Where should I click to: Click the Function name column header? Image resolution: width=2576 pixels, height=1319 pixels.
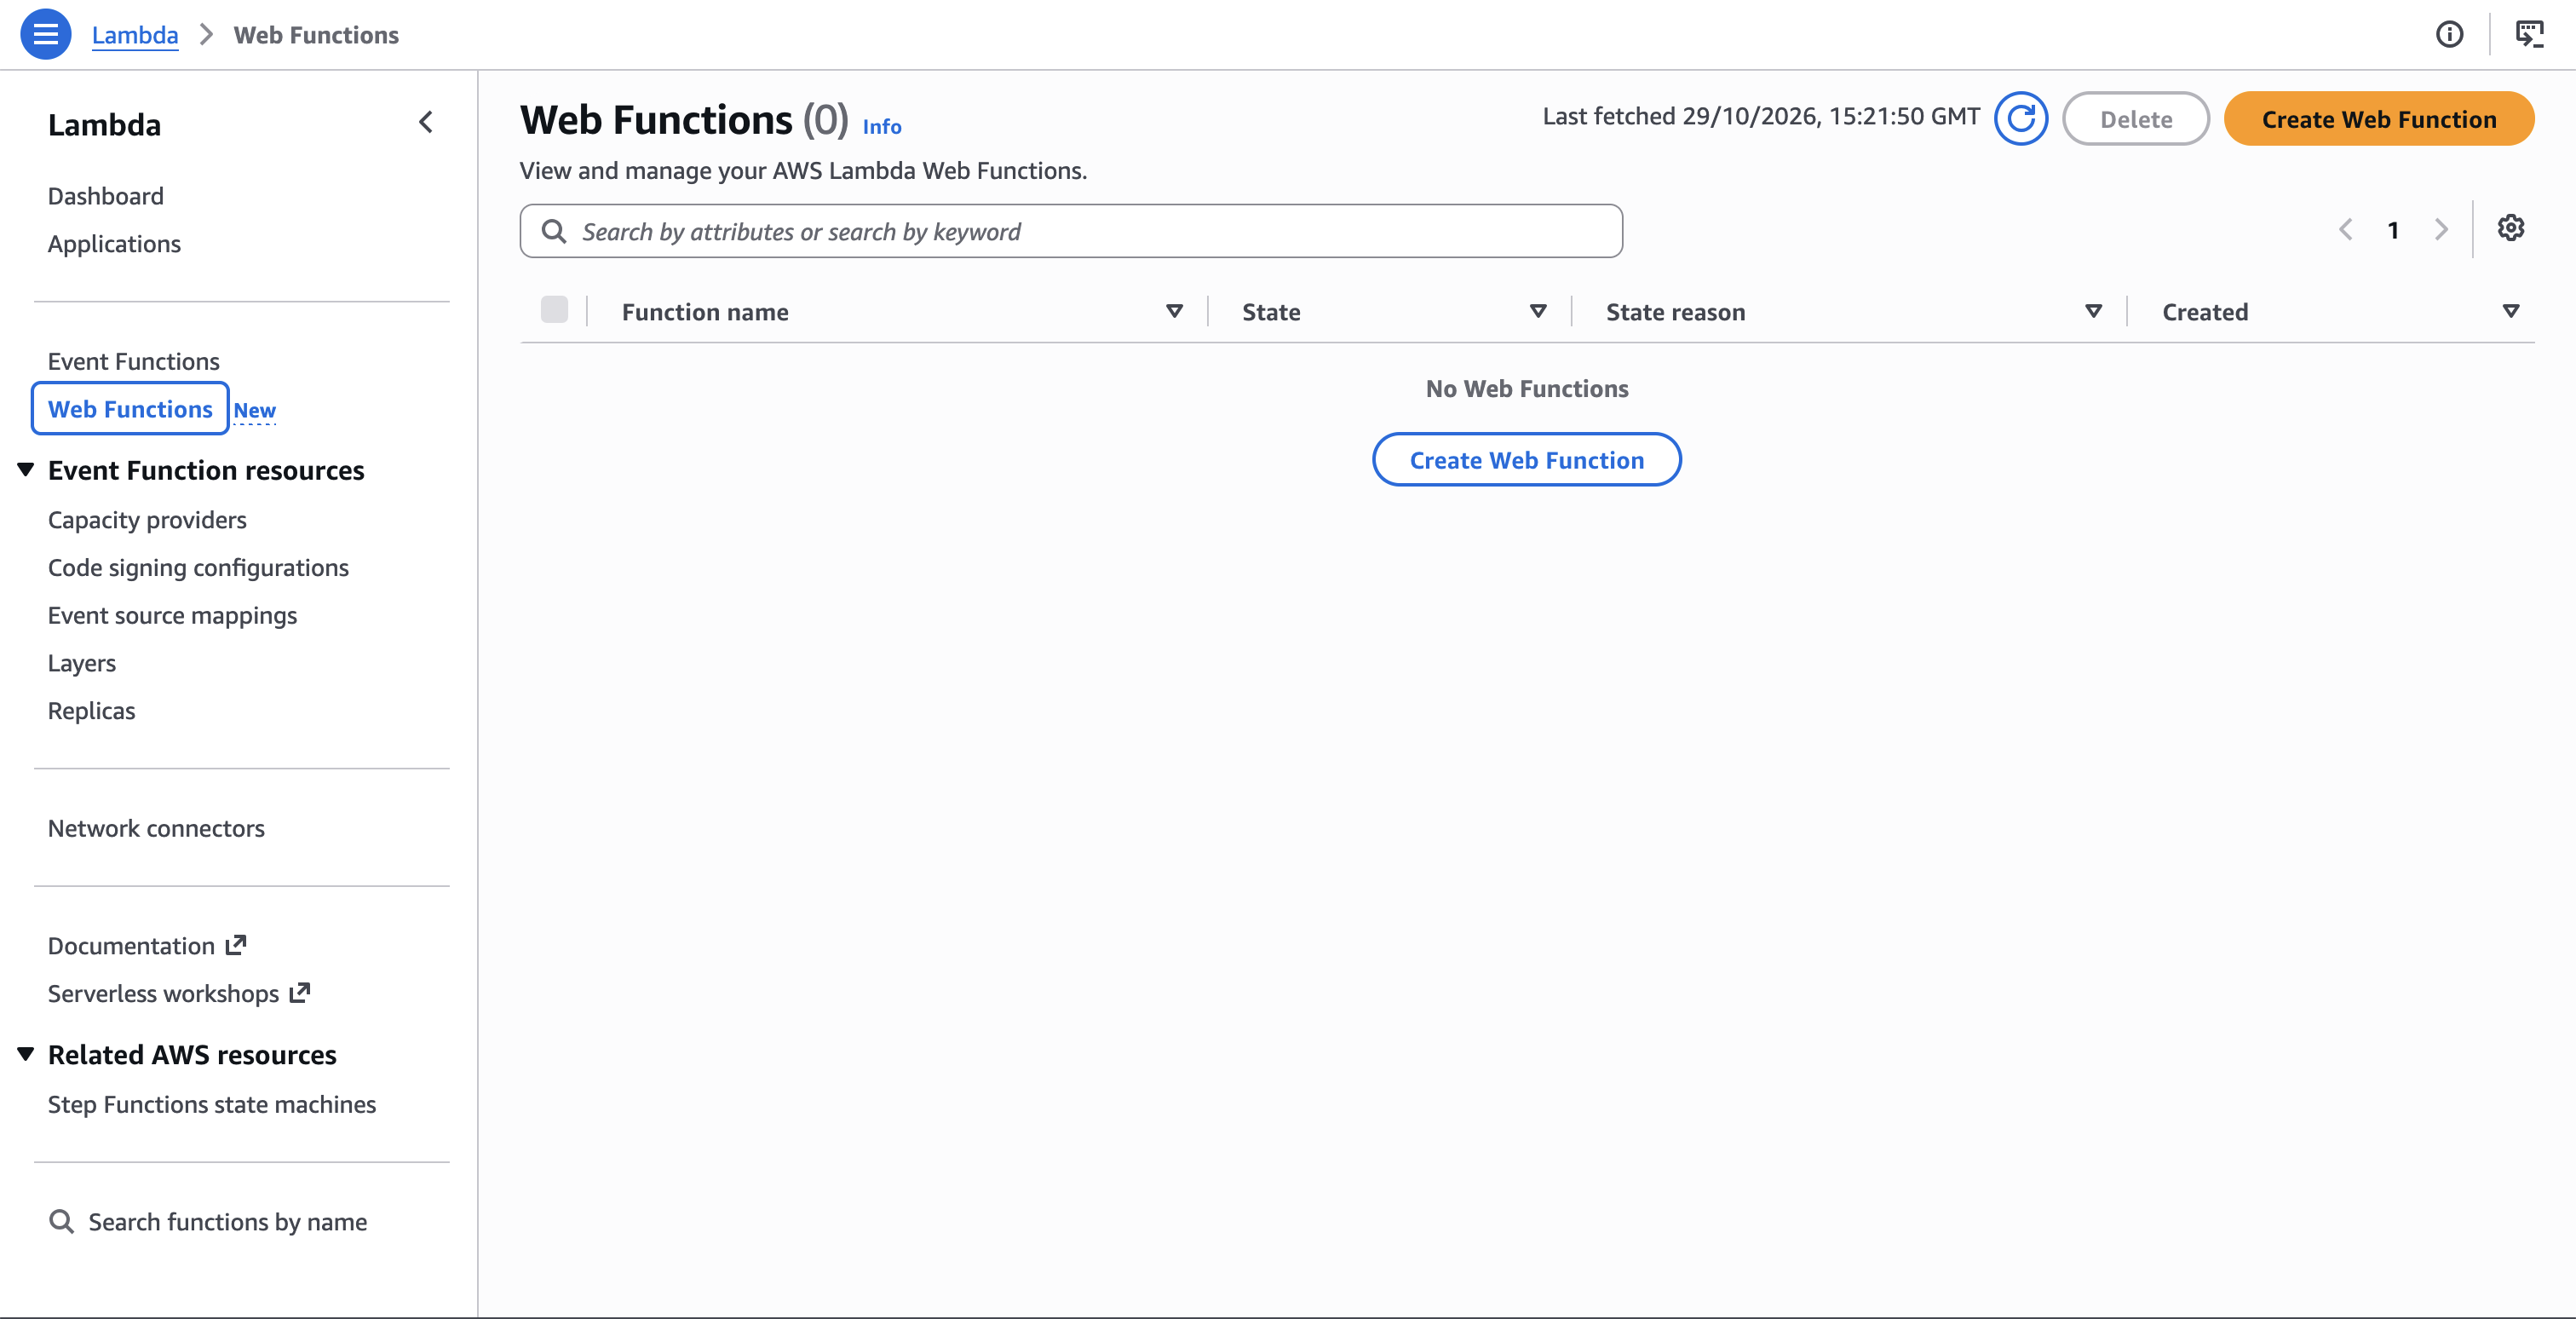(x=705, y=312)
